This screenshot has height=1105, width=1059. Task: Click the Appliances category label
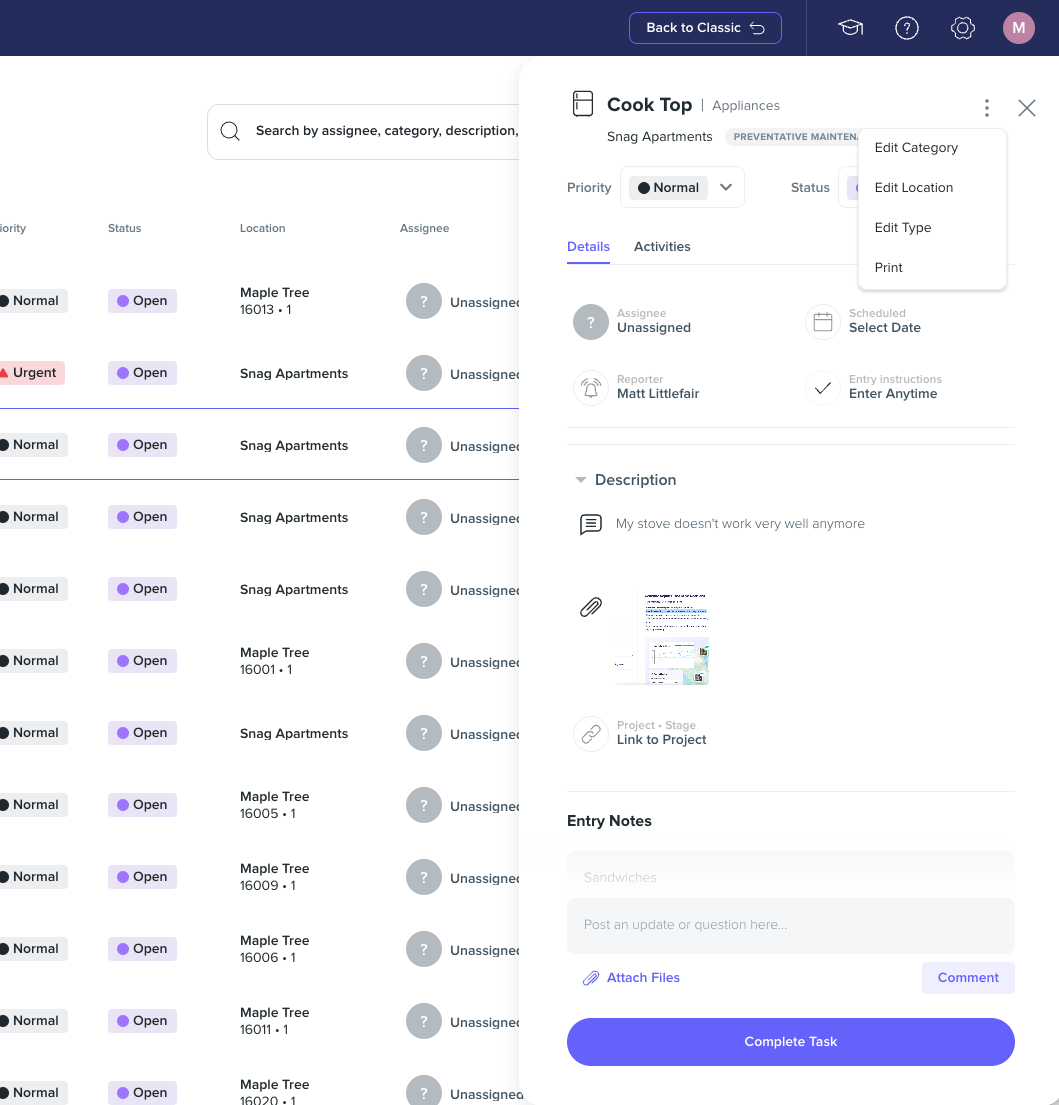pyautogui.click(x=745, y=106)
